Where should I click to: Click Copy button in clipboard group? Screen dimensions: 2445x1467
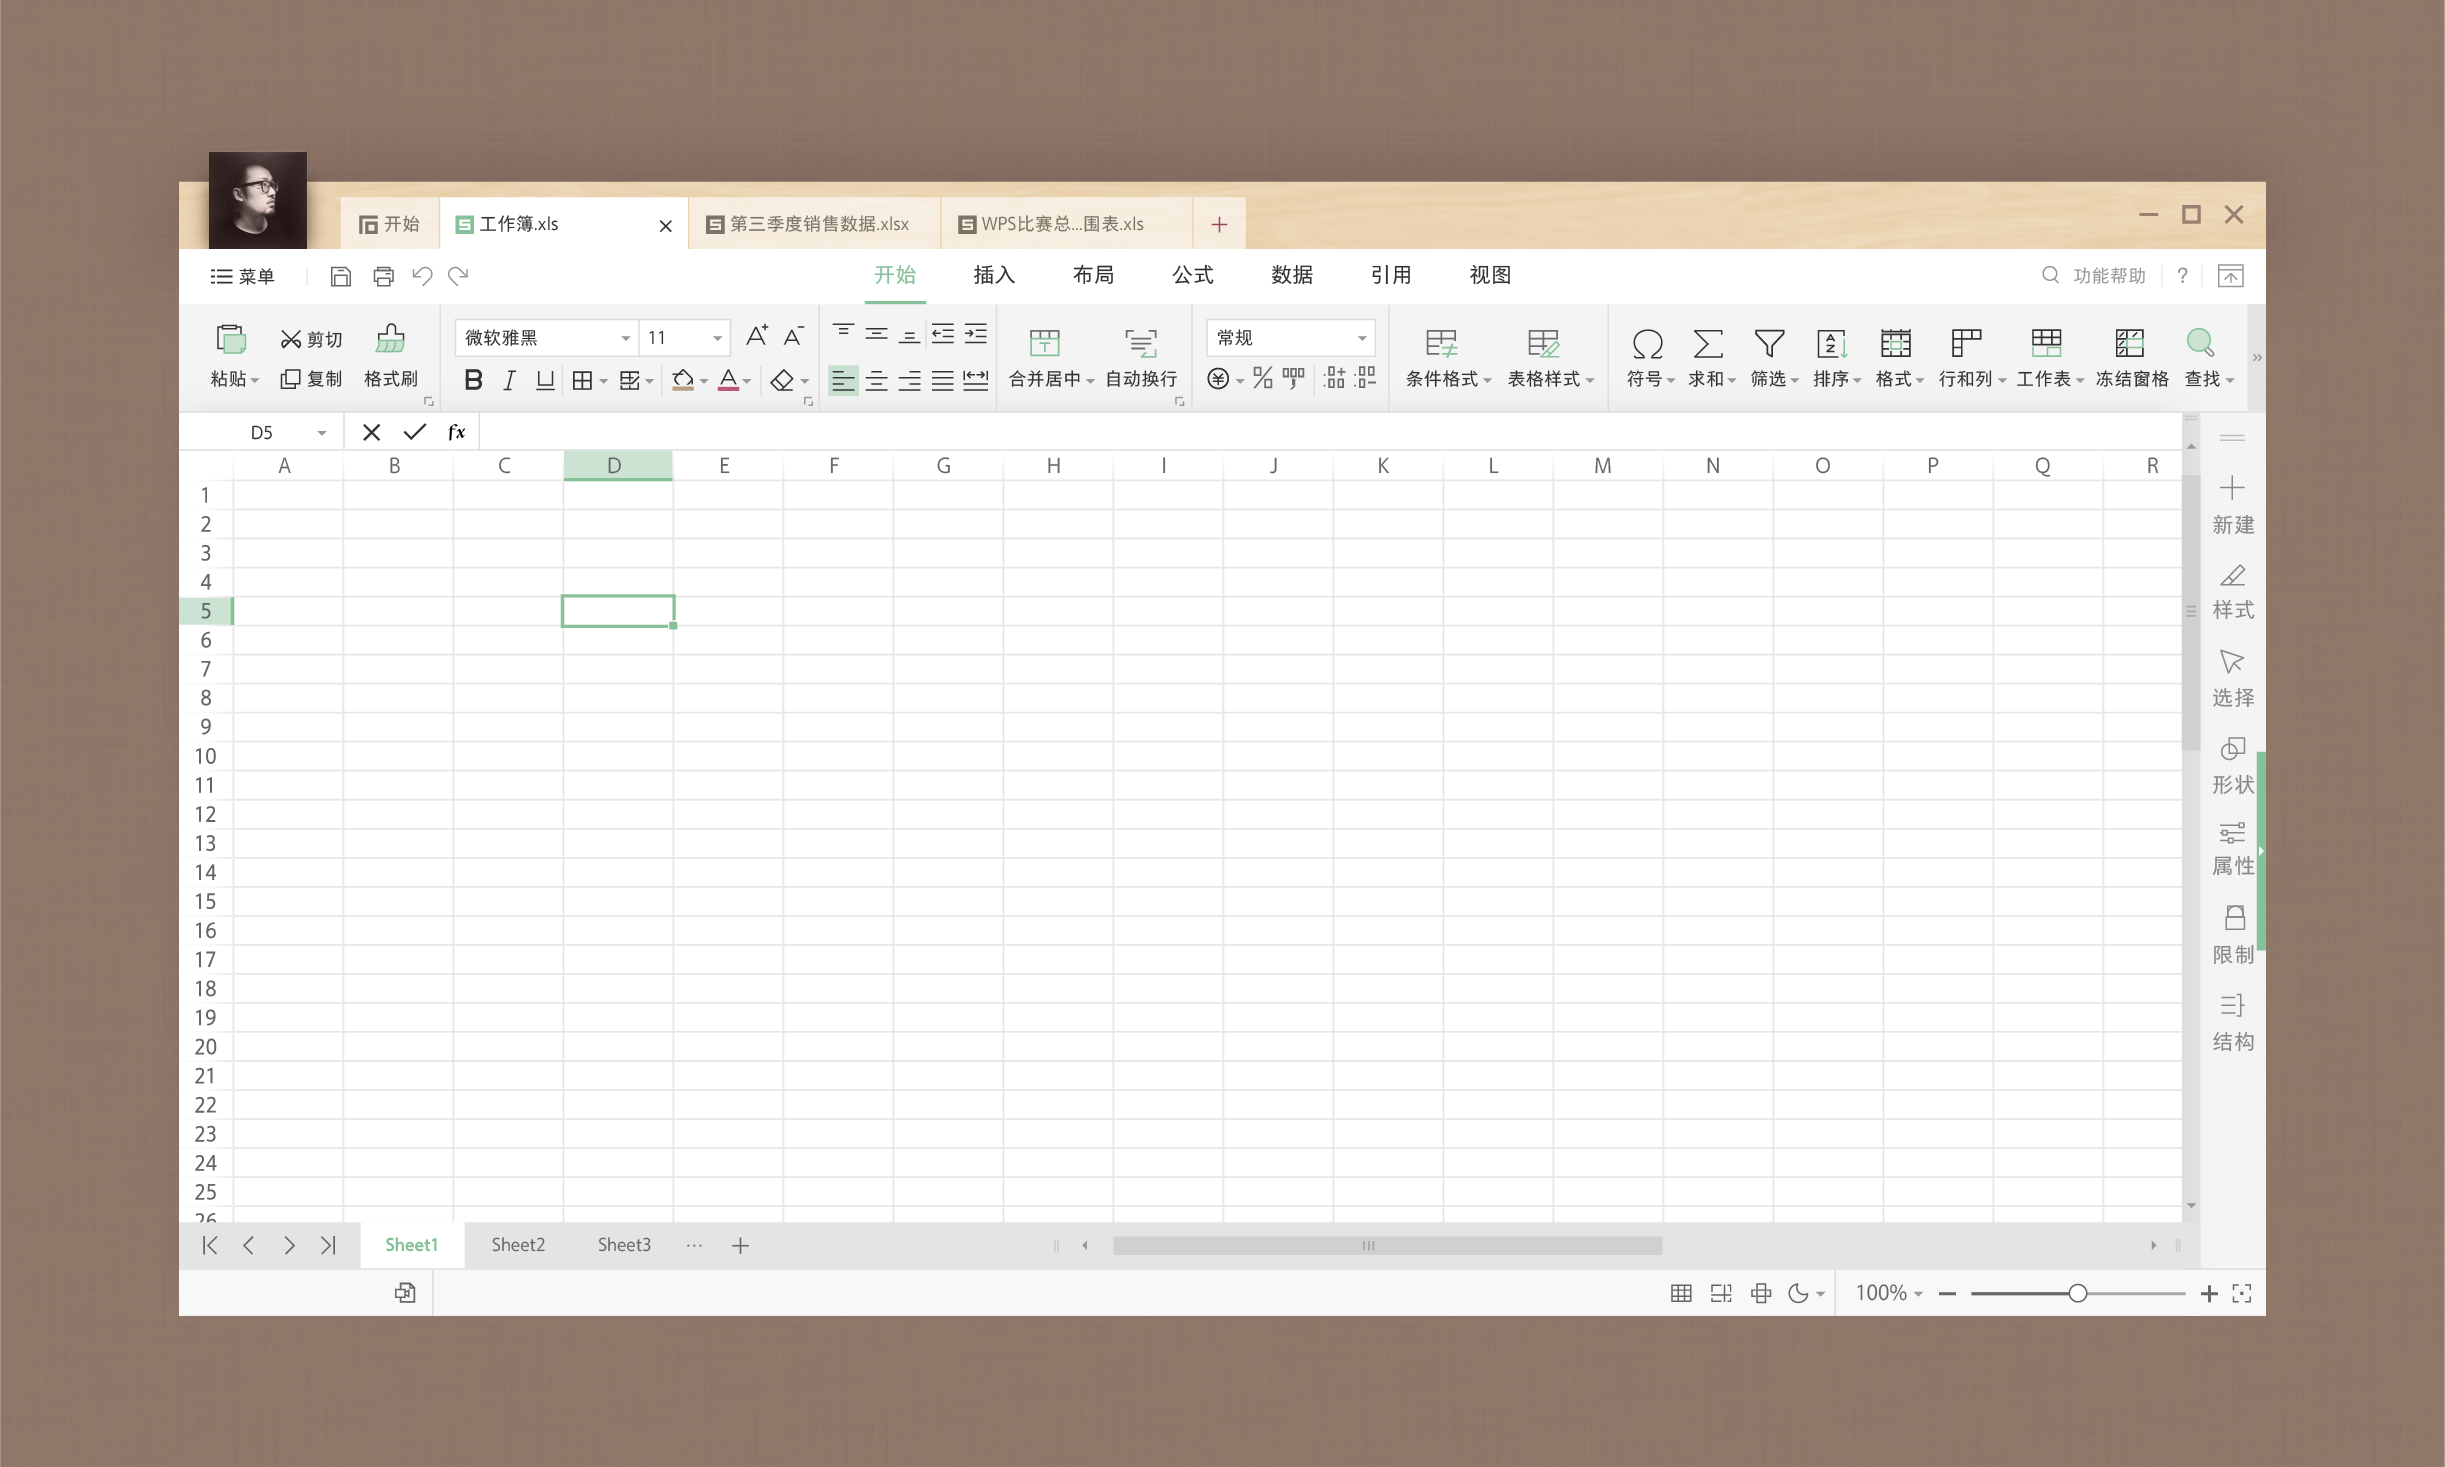pyautogui.click(x=311, y=379)
